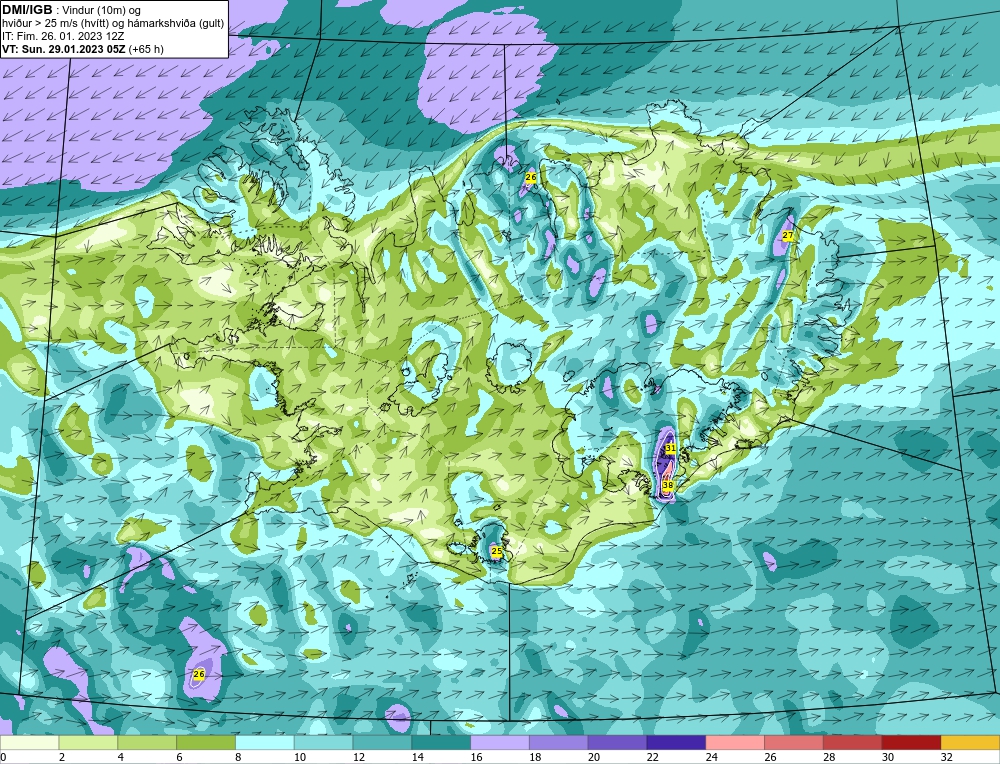The width and height of the screenshot is (1000, 764).
Task: Click the 'IT: Fim. 26. 01. 2023 12Z' line
Action: coord(62,36)
